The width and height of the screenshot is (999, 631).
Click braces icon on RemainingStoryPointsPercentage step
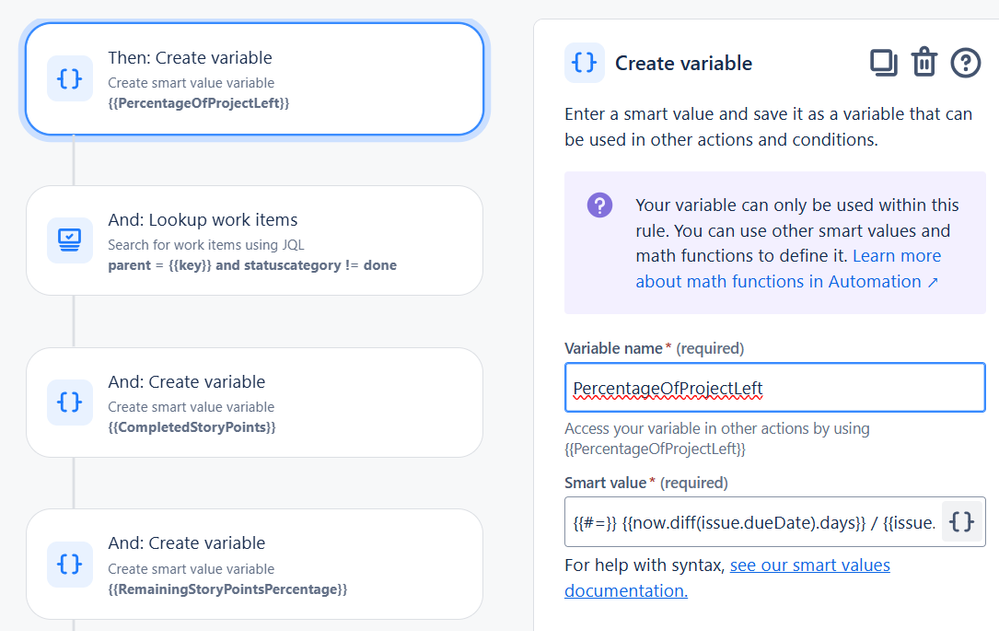[69, 564]
